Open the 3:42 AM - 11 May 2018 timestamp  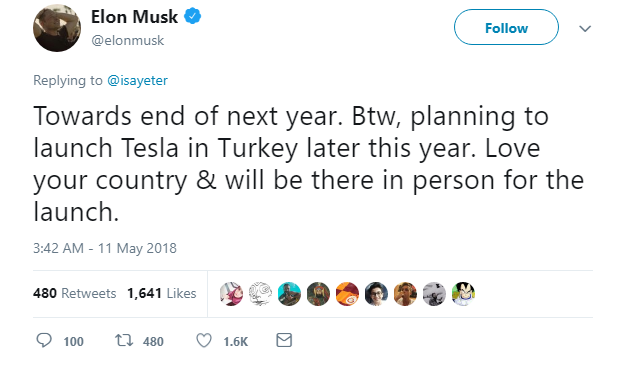tap(105, 248)
